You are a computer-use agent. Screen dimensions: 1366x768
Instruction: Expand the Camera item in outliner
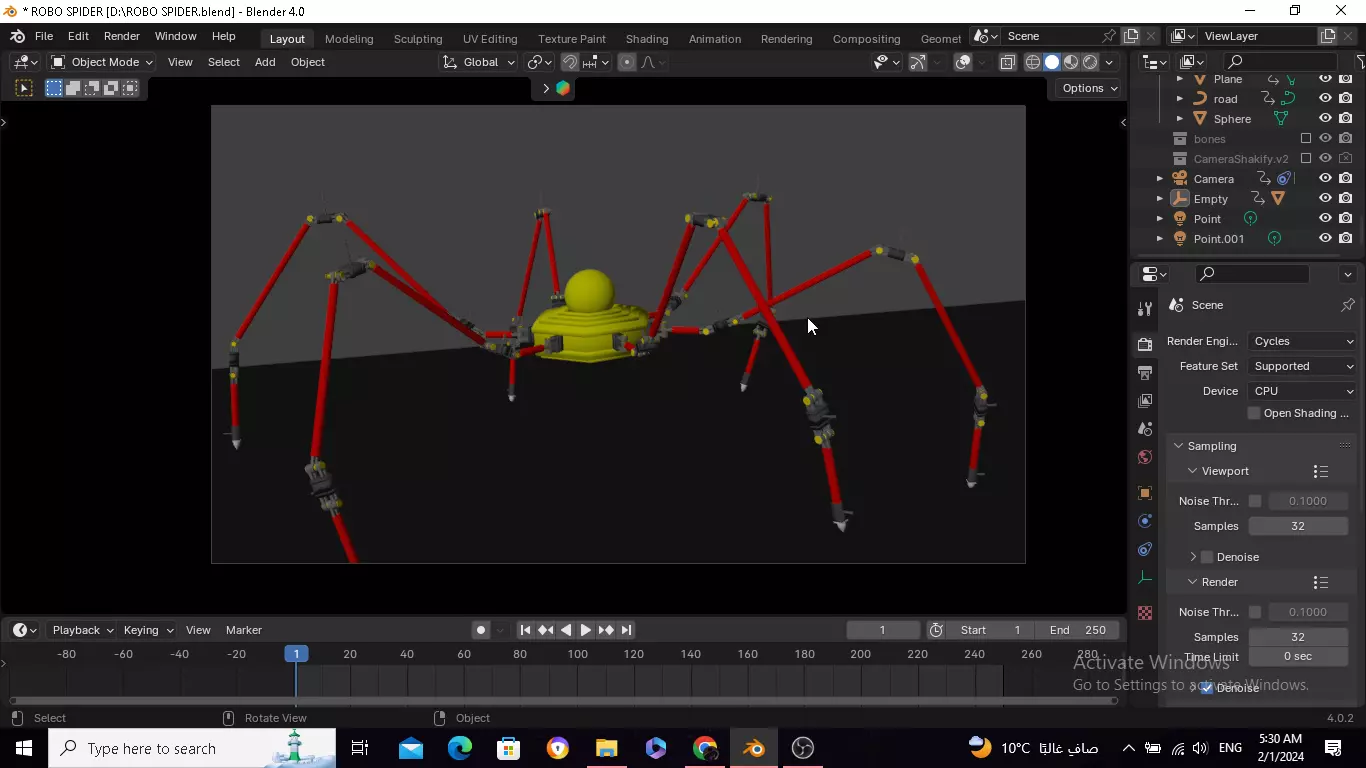point(1160,179)
